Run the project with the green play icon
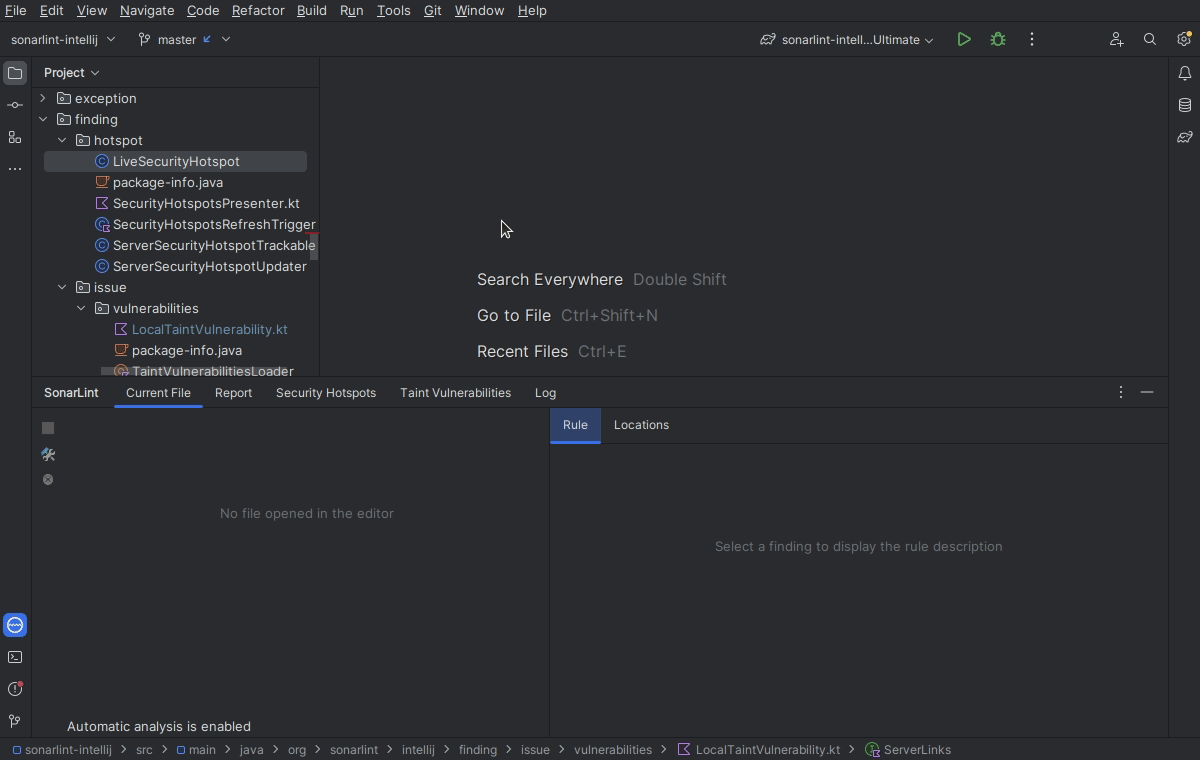The width and height of the screenshot is (1200, 760). pyautogui.click(x=964, y=39)
